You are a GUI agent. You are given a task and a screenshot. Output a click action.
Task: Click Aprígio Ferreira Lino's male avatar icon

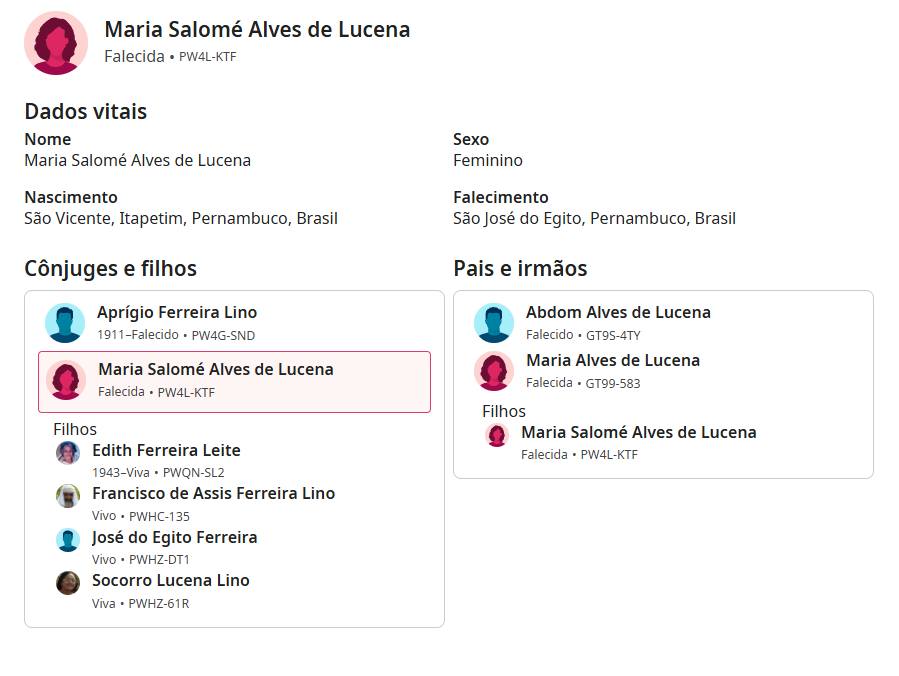[x=65, y=323]
